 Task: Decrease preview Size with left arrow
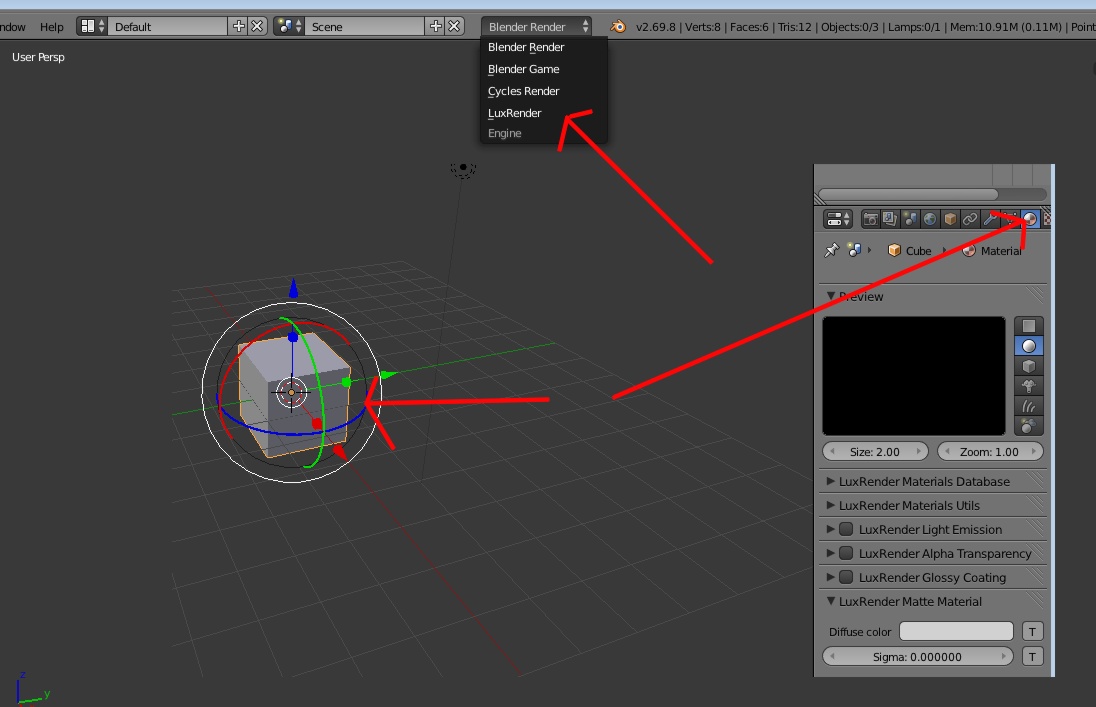(832, 452)
